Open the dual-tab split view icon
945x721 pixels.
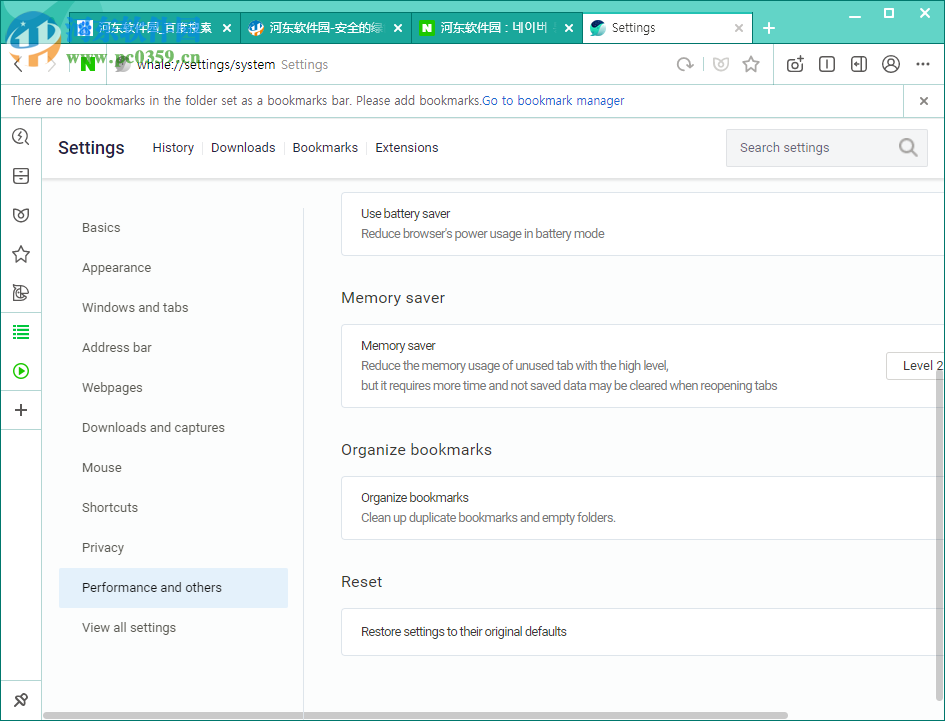tap(827, 65)
